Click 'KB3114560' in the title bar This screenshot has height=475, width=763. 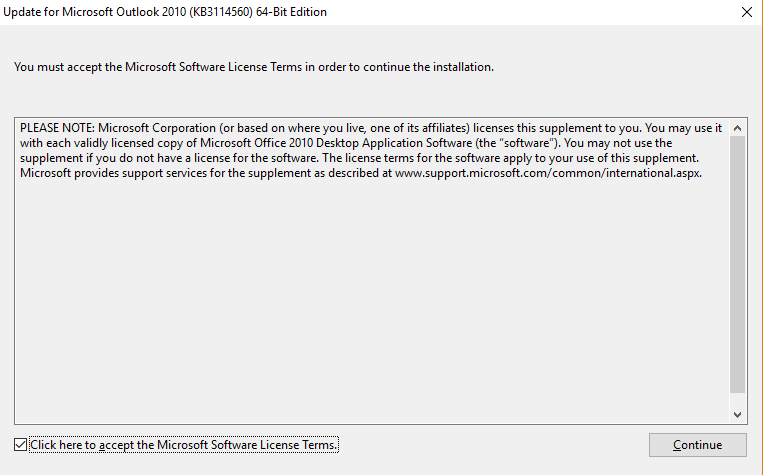tap(209, 12)
